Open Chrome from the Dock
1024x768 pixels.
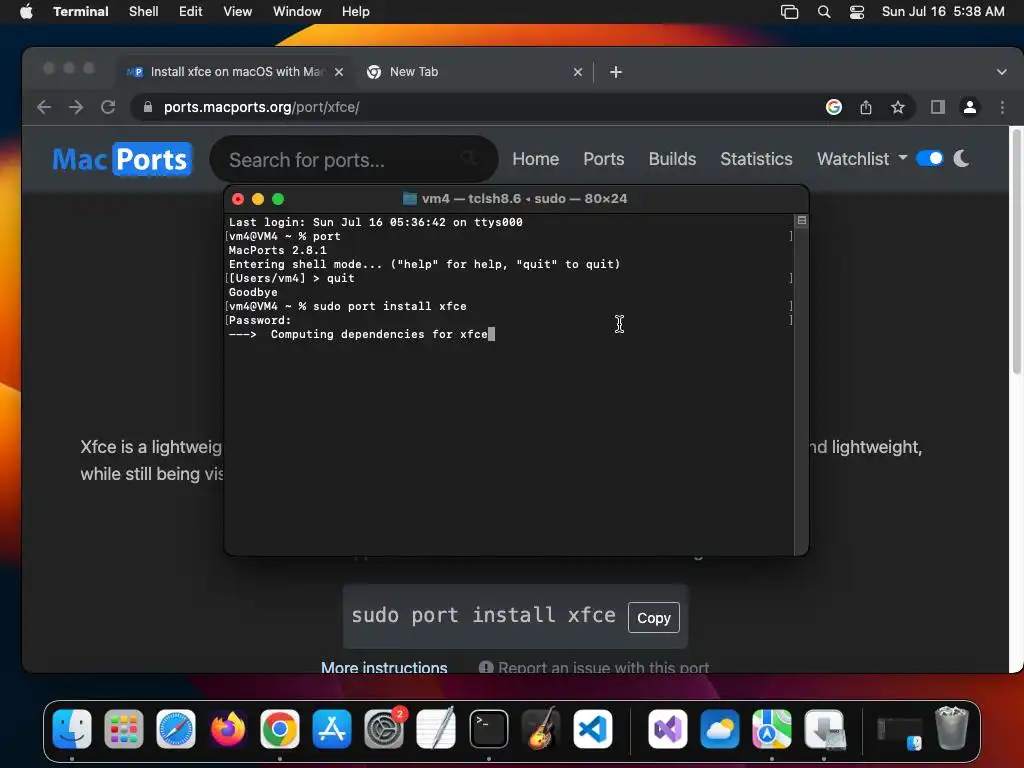[x=280, y=729]
